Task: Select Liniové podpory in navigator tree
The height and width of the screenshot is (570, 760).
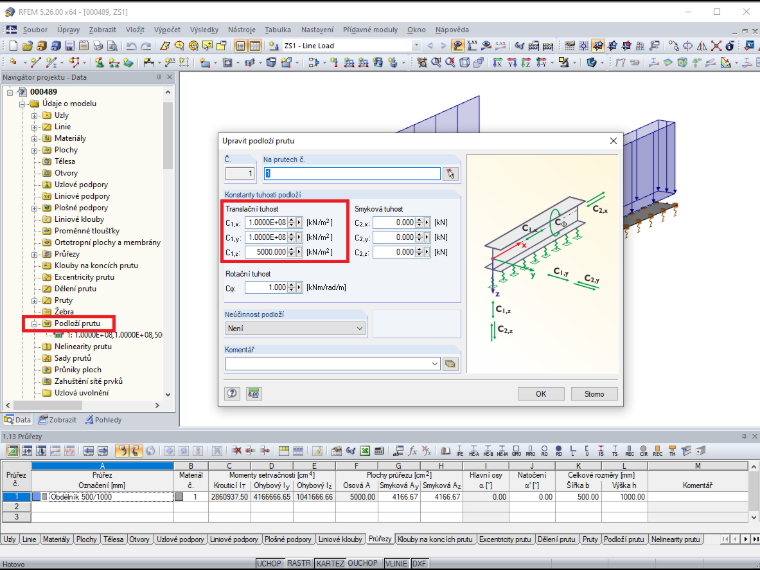Action: 82,196
